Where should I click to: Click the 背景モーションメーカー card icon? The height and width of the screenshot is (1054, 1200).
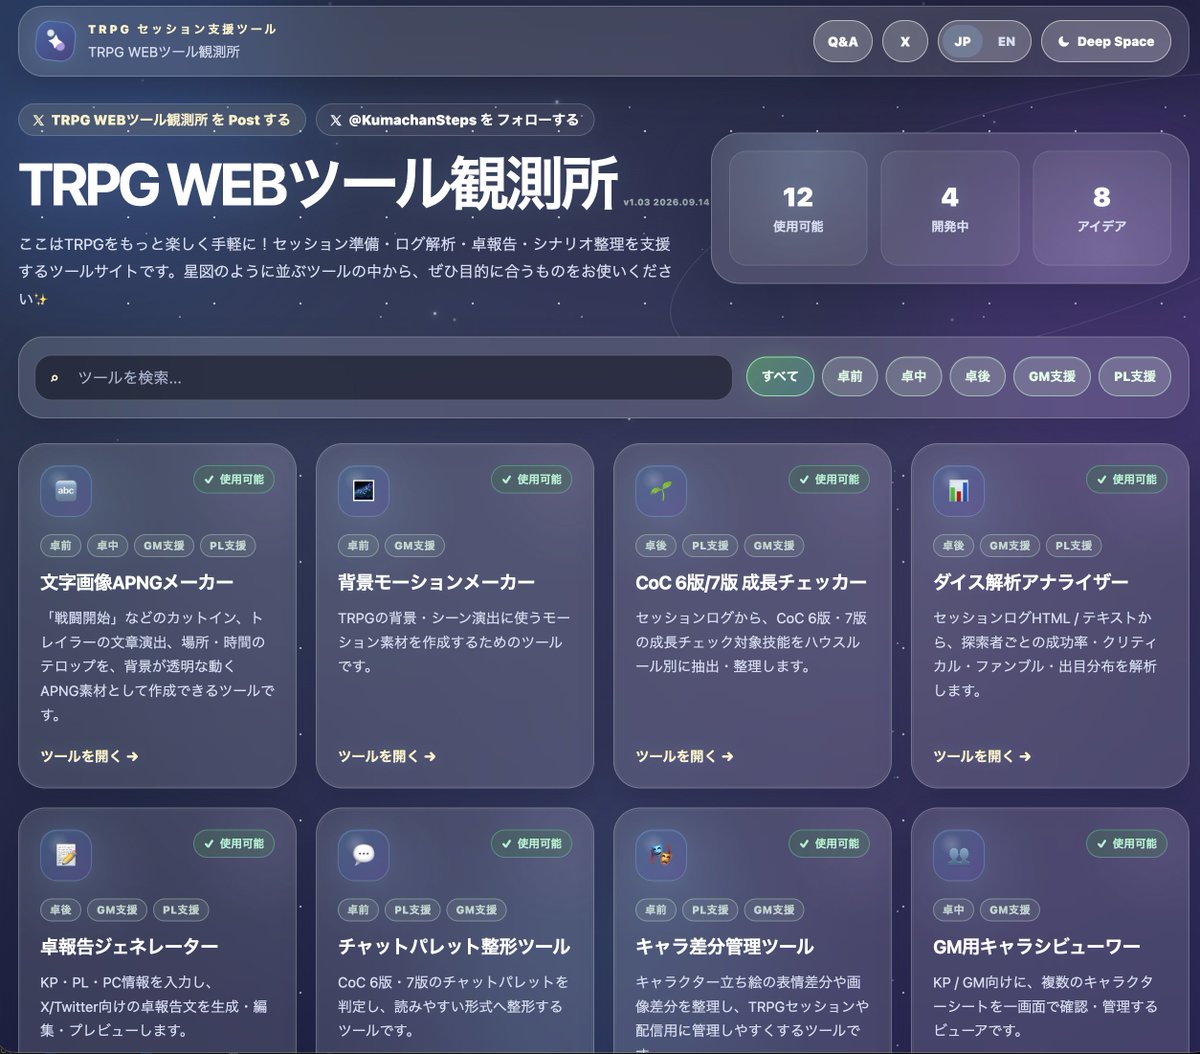point(363,491)
